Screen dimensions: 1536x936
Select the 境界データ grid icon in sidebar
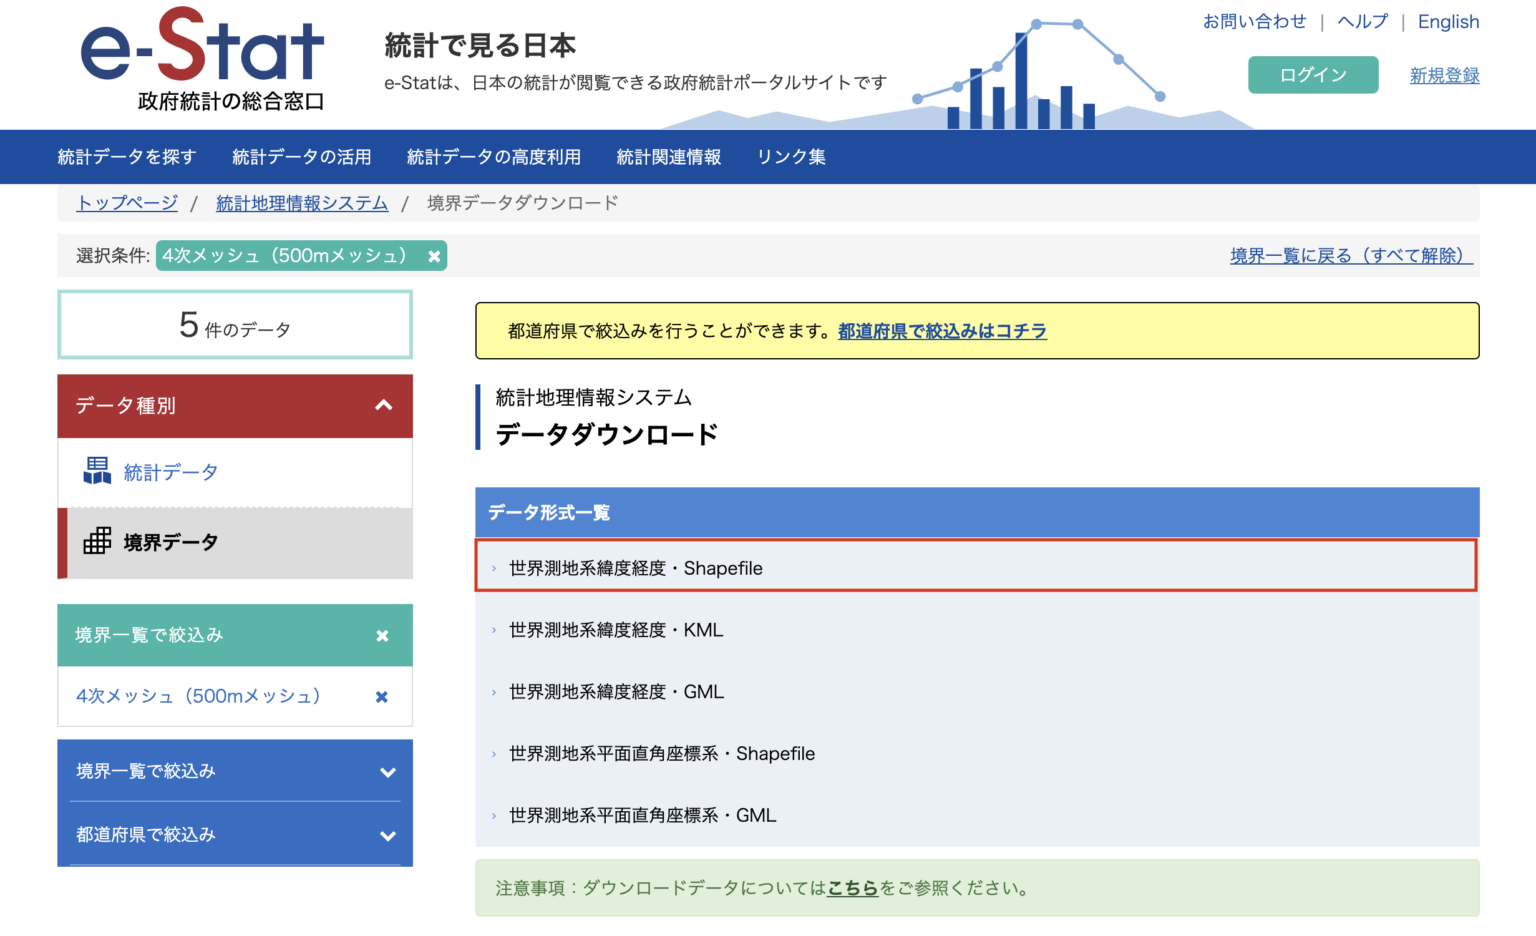(97, 542)
